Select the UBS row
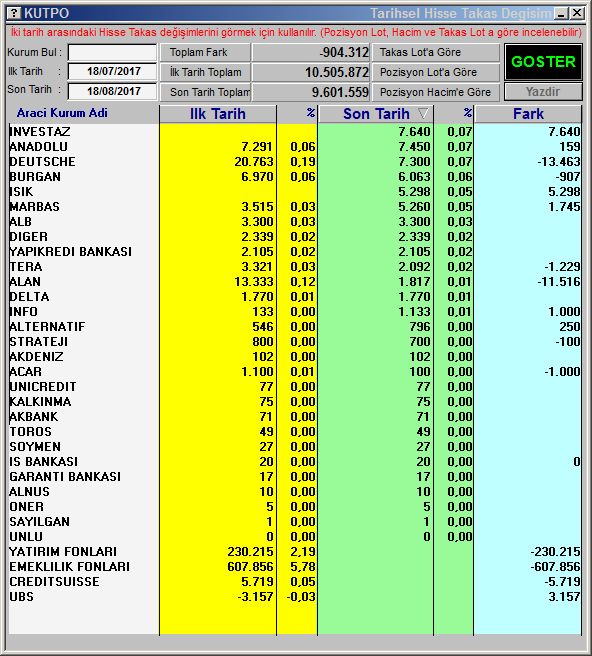The image size is (592, 656). click(x=295, y=597)
